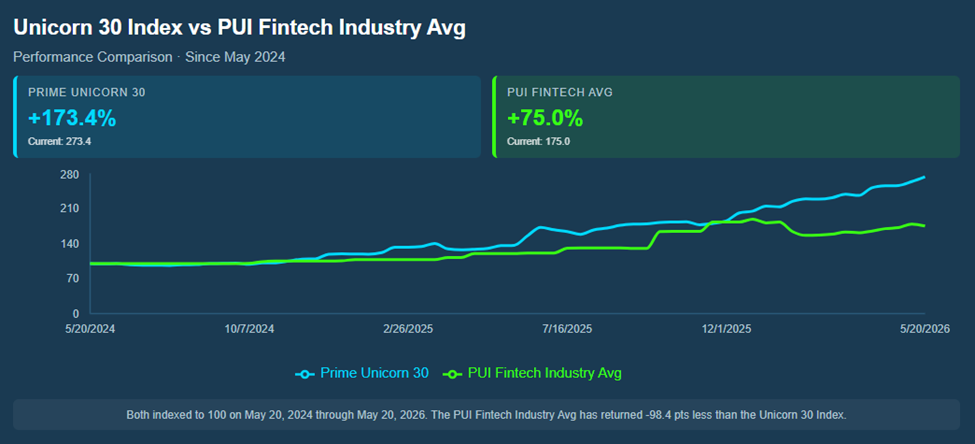This screenshot has height=444, width=975.
Task: Click the 280 y-axis tick label
Action: click(x=72, y=175)
